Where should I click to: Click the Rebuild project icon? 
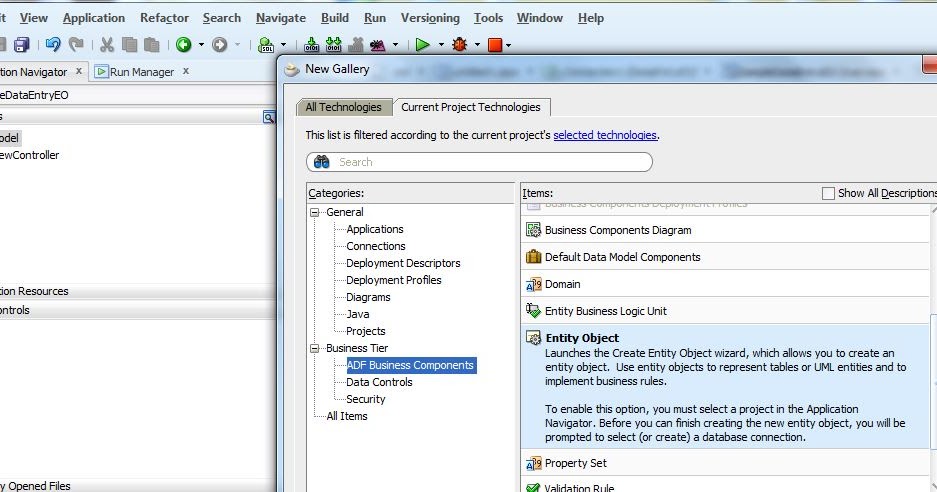[333, 45]
